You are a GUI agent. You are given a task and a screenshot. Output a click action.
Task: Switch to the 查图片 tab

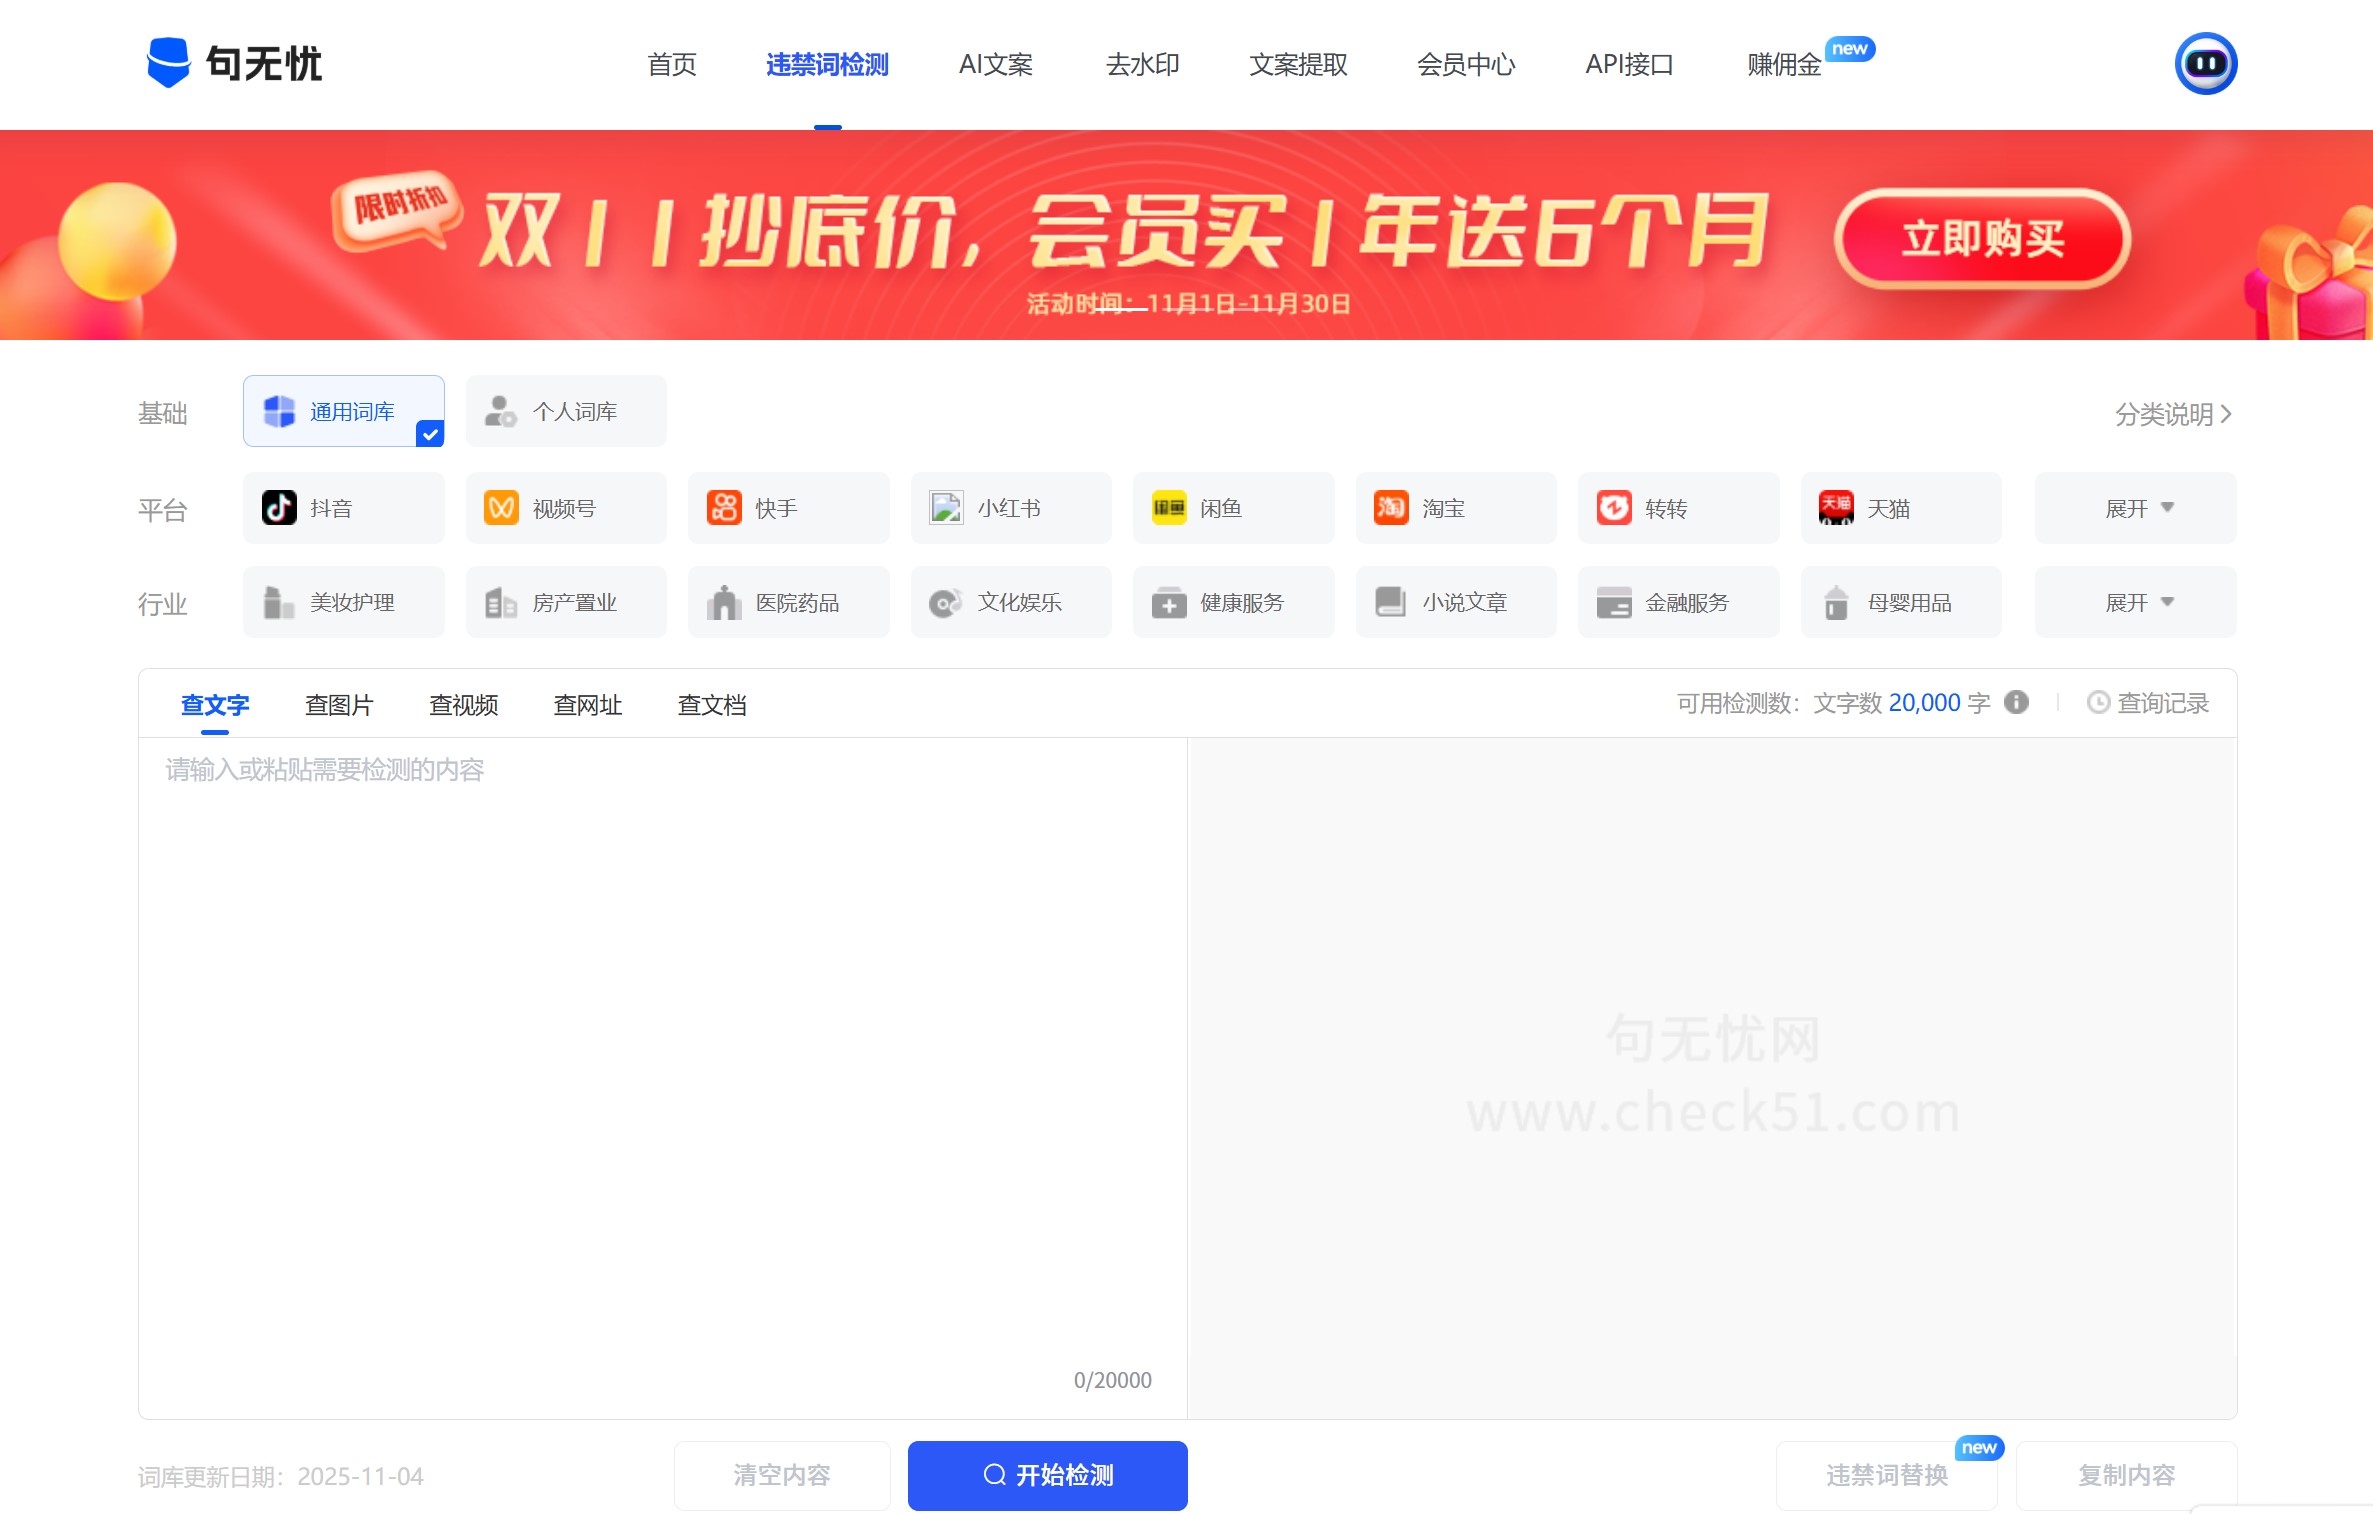[x=338, y=705]
